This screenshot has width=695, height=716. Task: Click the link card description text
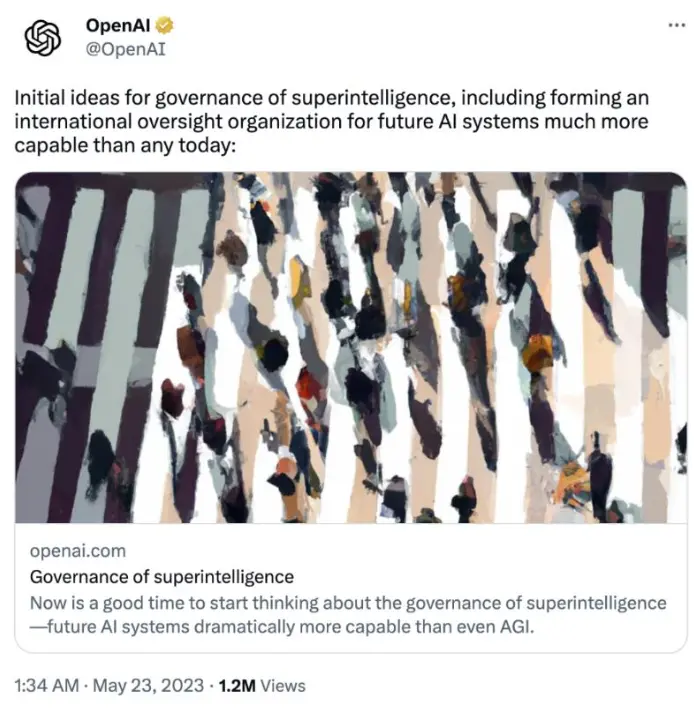pos(348,615)
